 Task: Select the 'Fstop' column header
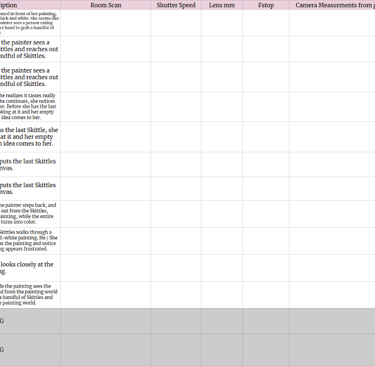point(266,5)
